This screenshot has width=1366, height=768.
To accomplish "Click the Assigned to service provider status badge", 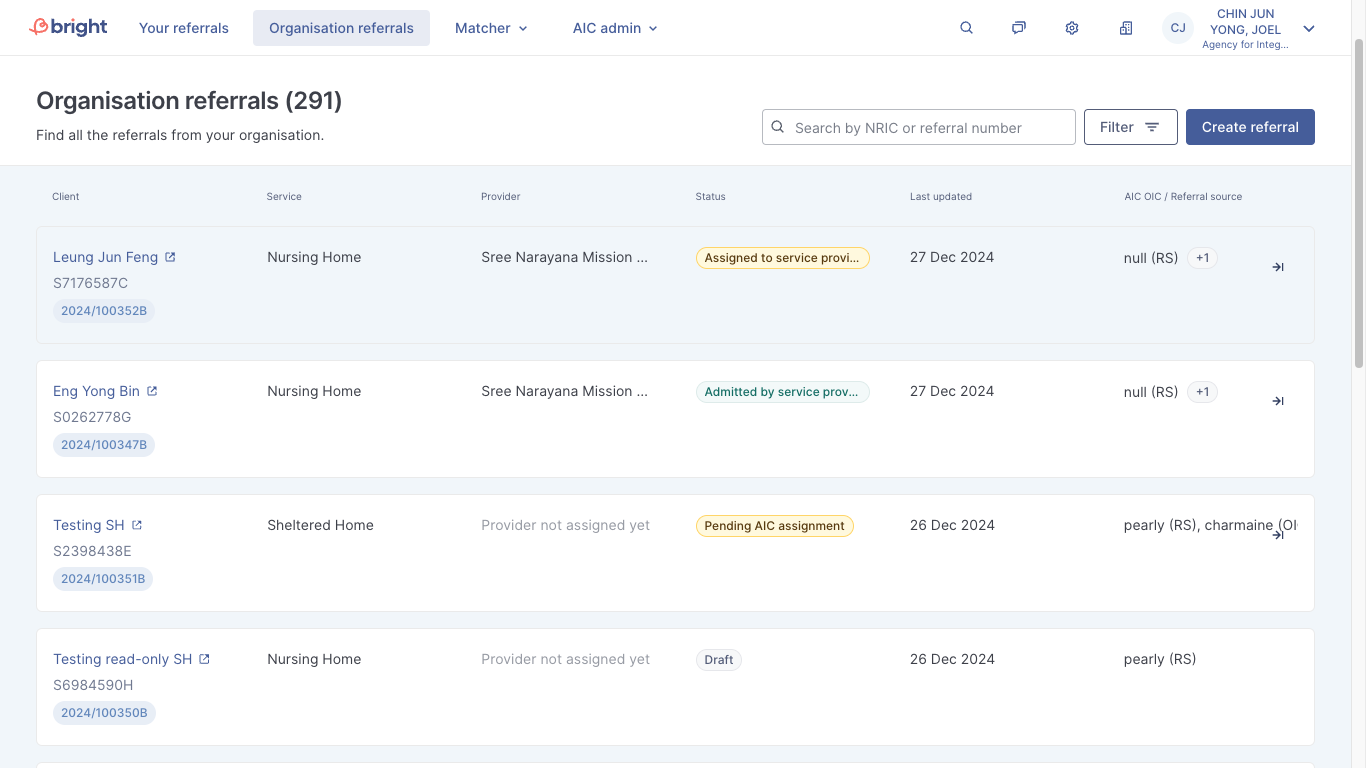I will (782, 258).
